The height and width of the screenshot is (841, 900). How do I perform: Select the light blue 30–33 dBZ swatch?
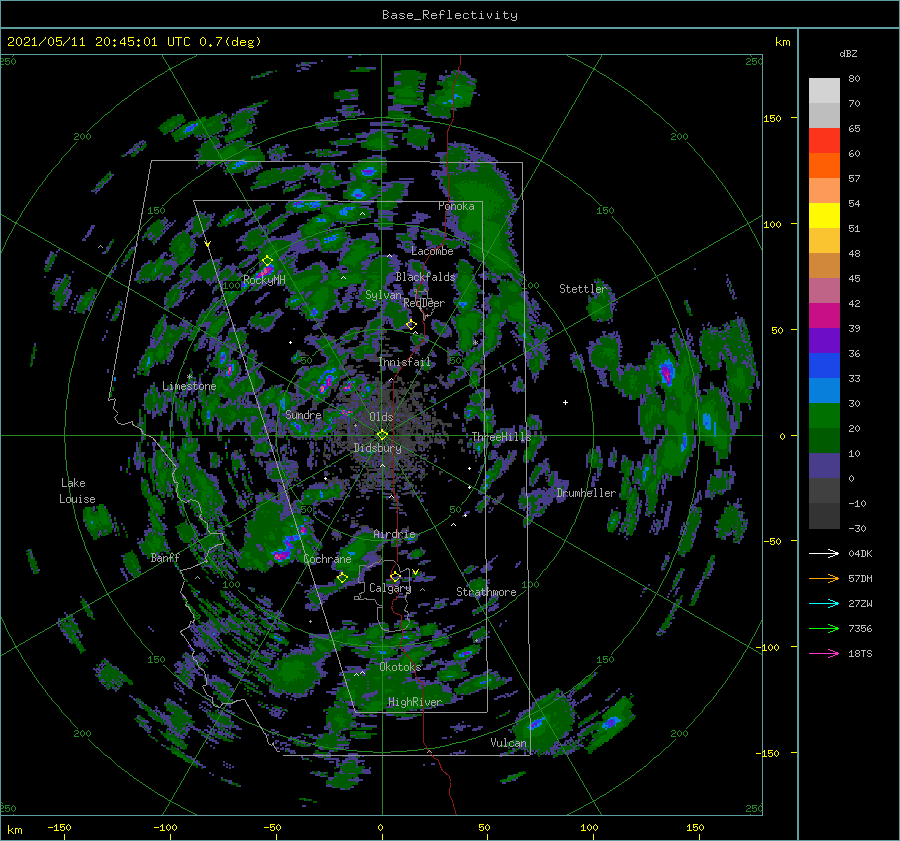coord(824,391)
